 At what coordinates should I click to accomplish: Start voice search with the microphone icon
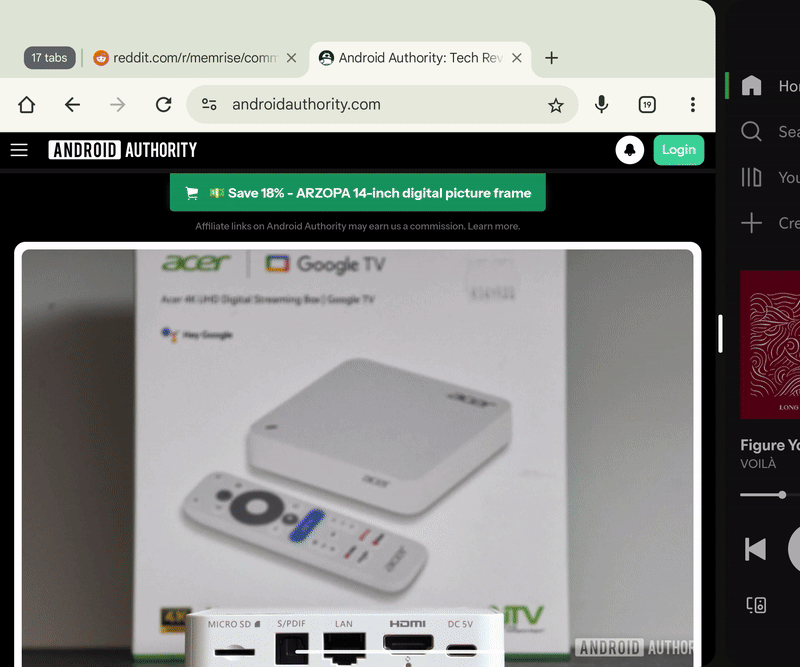601,104
